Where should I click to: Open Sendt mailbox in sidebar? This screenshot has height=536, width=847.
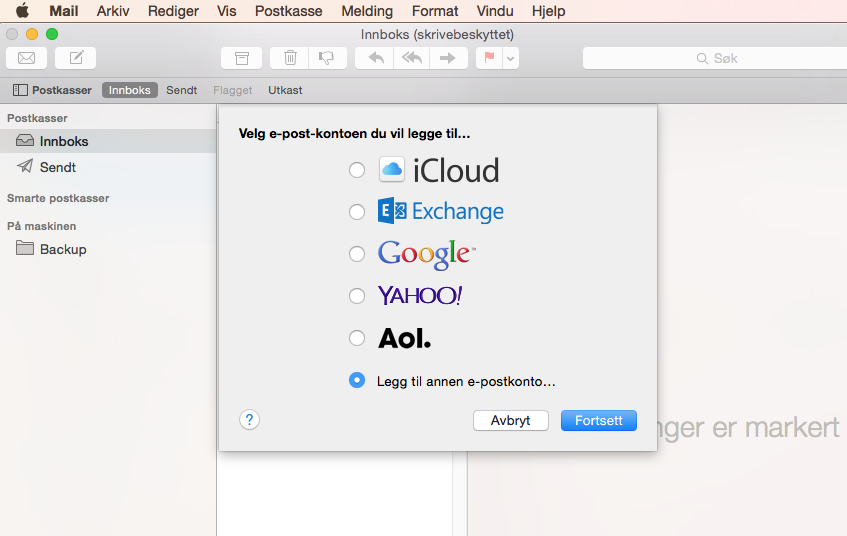point(108,167)
